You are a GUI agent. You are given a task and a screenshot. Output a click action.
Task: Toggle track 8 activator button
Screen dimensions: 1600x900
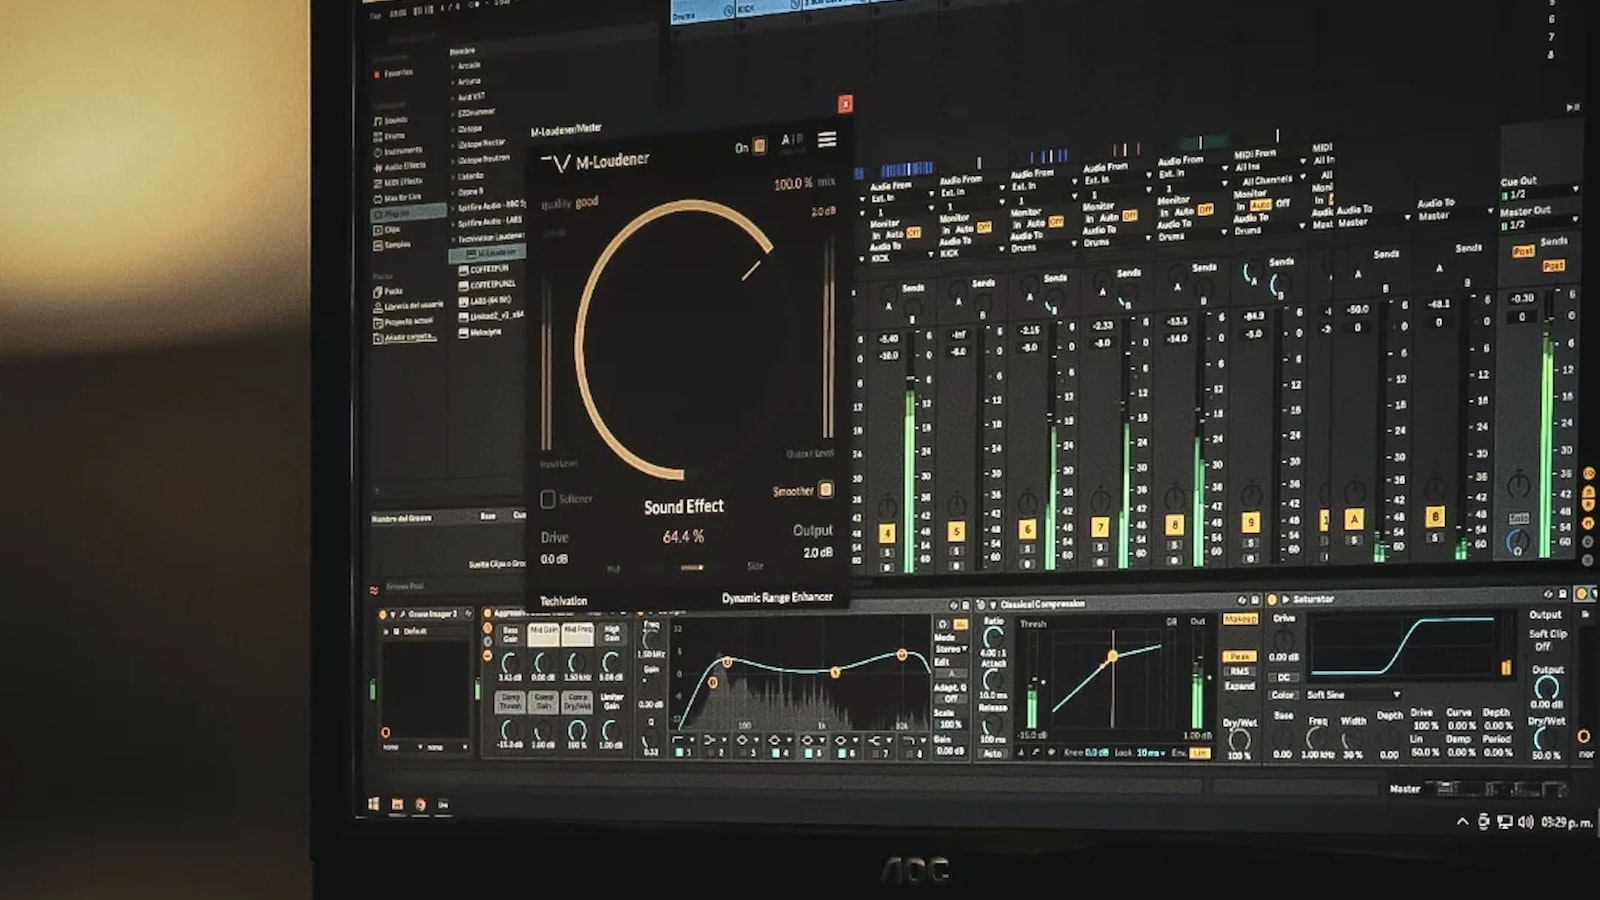(x=1174, y=525)
